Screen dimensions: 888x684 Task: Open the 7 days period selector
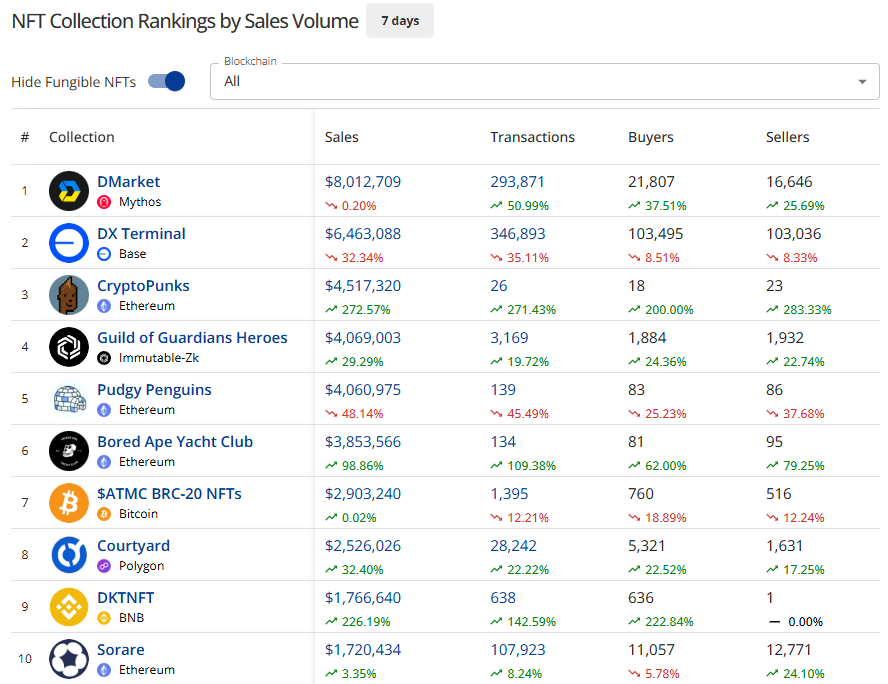tap(400, 21)
